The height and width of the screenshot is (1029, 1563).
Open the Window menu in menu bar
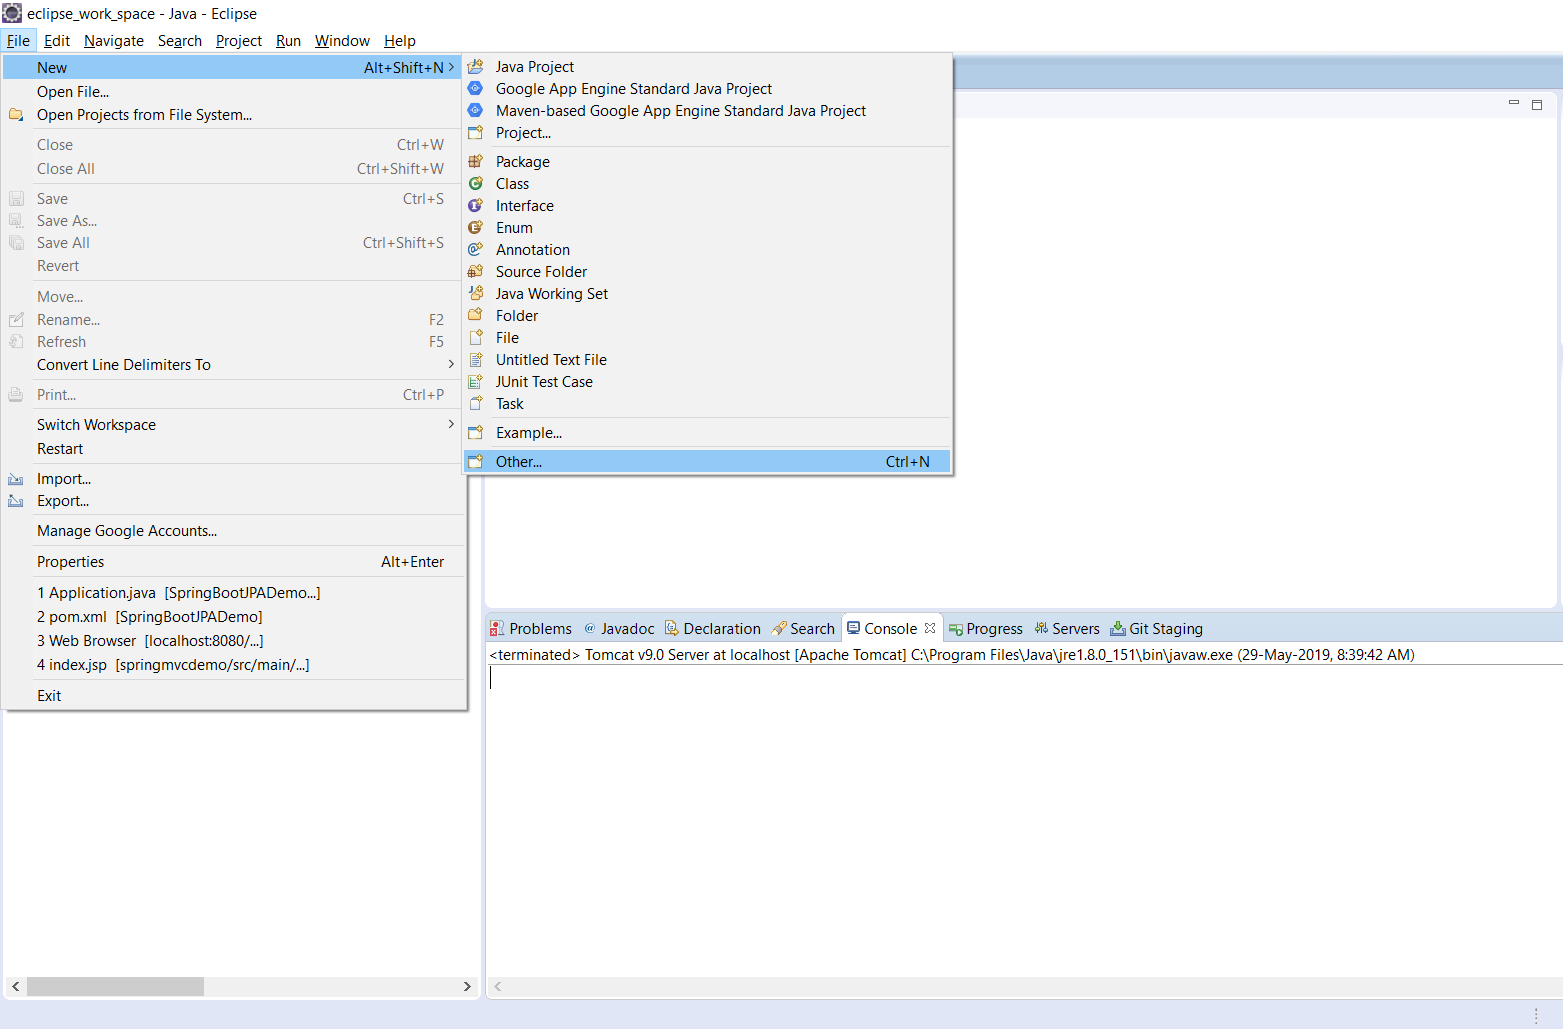(x=342, y=41)
